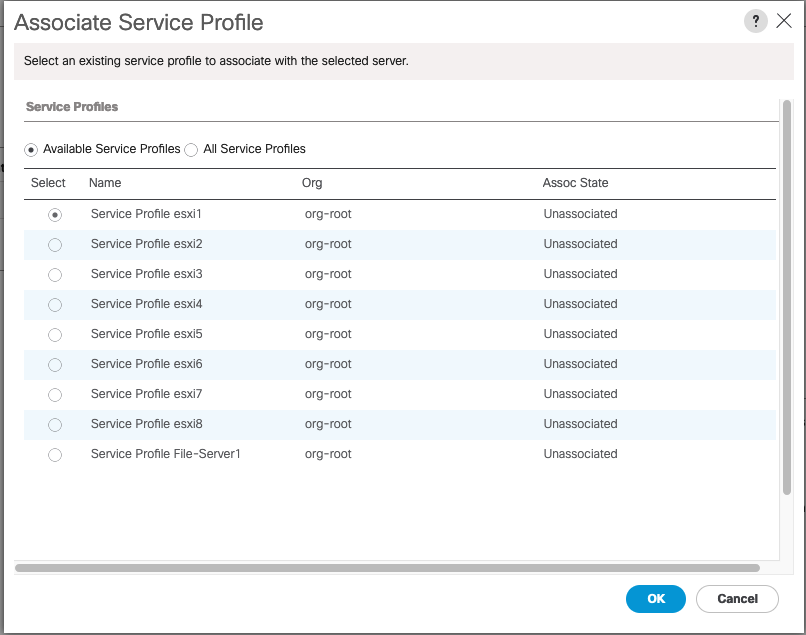Choose radio button for Service Profile esxi2
Screen dimensions: 806x635
click(x=55, y=245)
